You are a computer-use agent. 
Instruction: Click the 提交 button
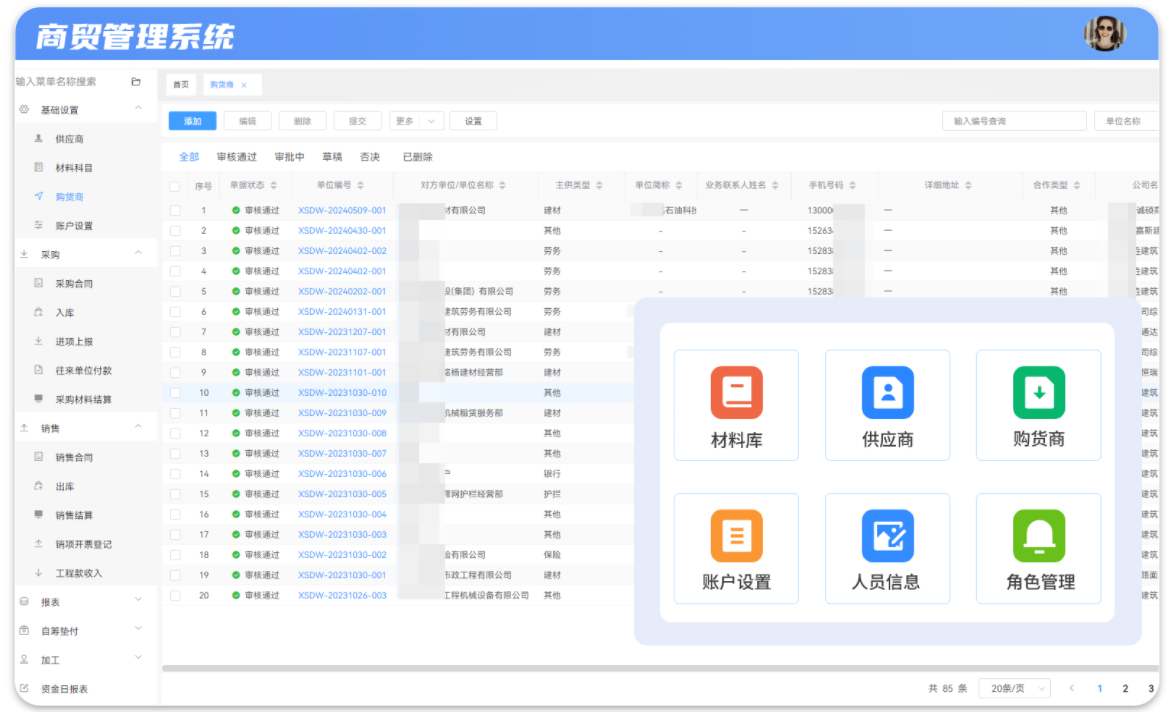click(357, 121)
